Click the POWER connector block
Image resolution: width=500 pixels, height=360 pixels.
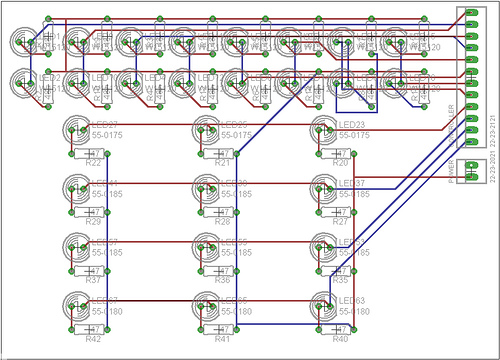click(471, 171)
